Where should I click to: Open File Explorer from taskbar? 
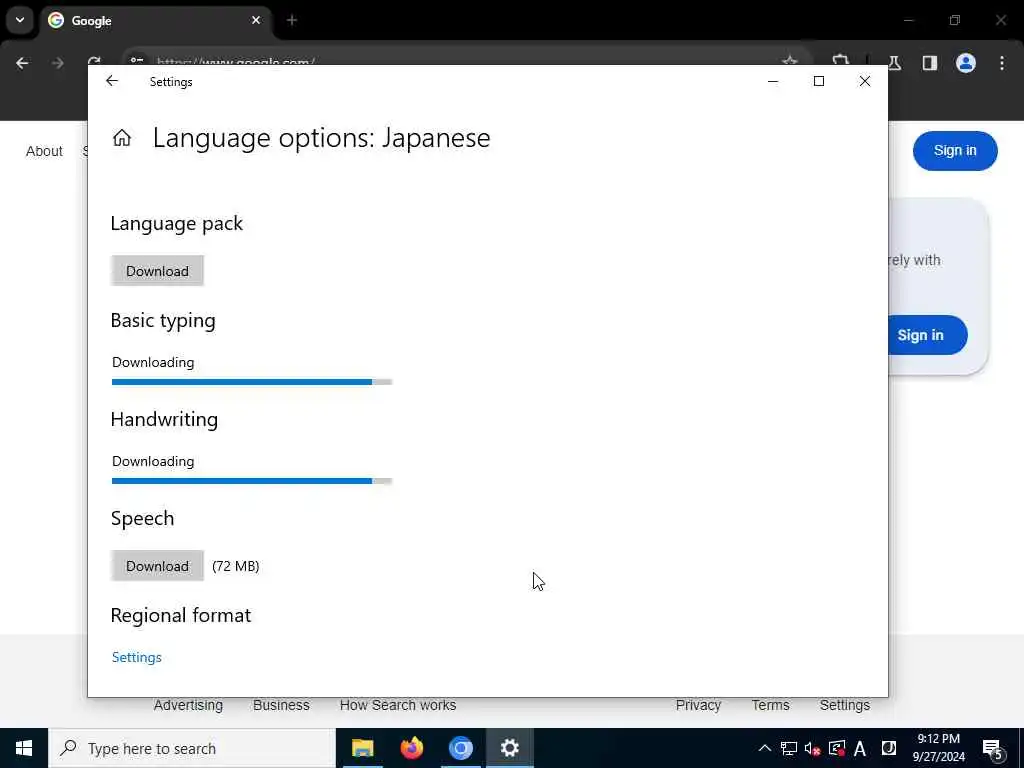point(362,748)
